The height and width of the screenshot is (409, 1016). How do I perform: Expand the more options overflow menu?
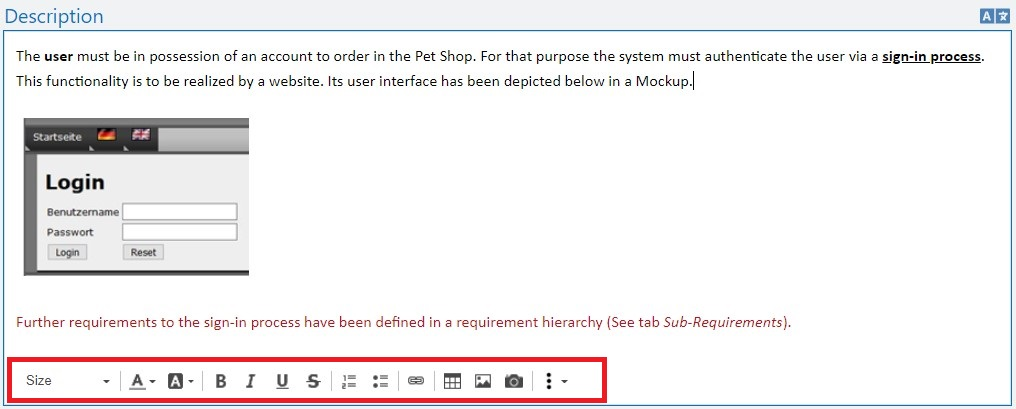point(554,381)
